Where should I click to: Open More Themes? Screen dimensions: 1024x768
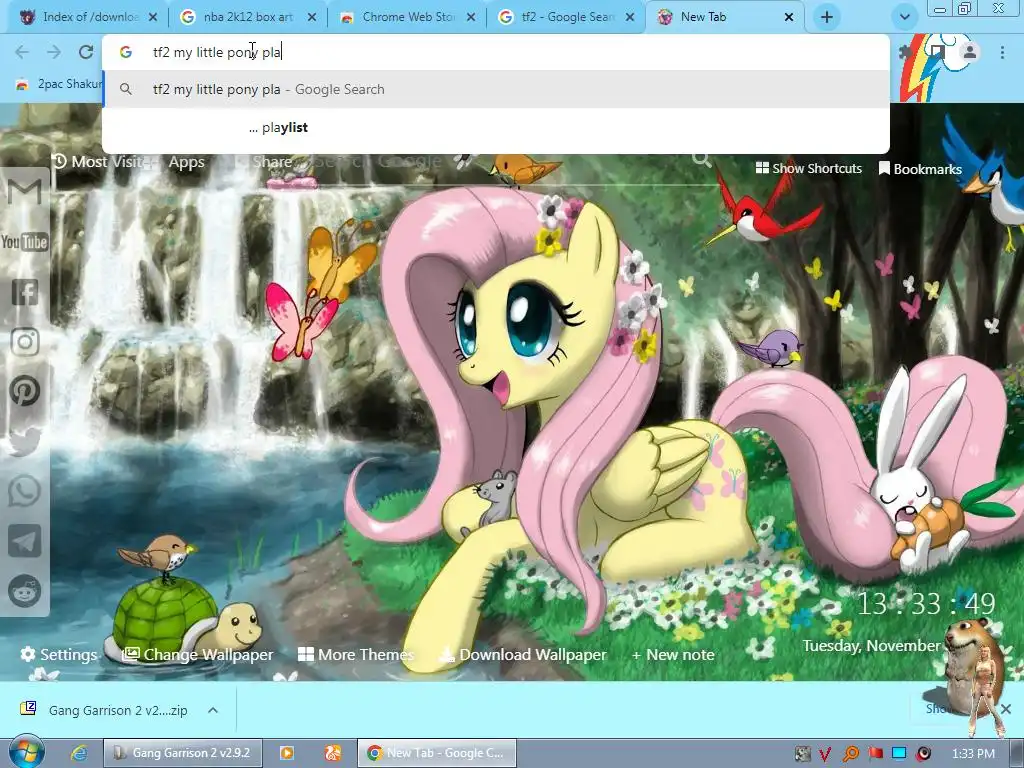coord(356,654)
